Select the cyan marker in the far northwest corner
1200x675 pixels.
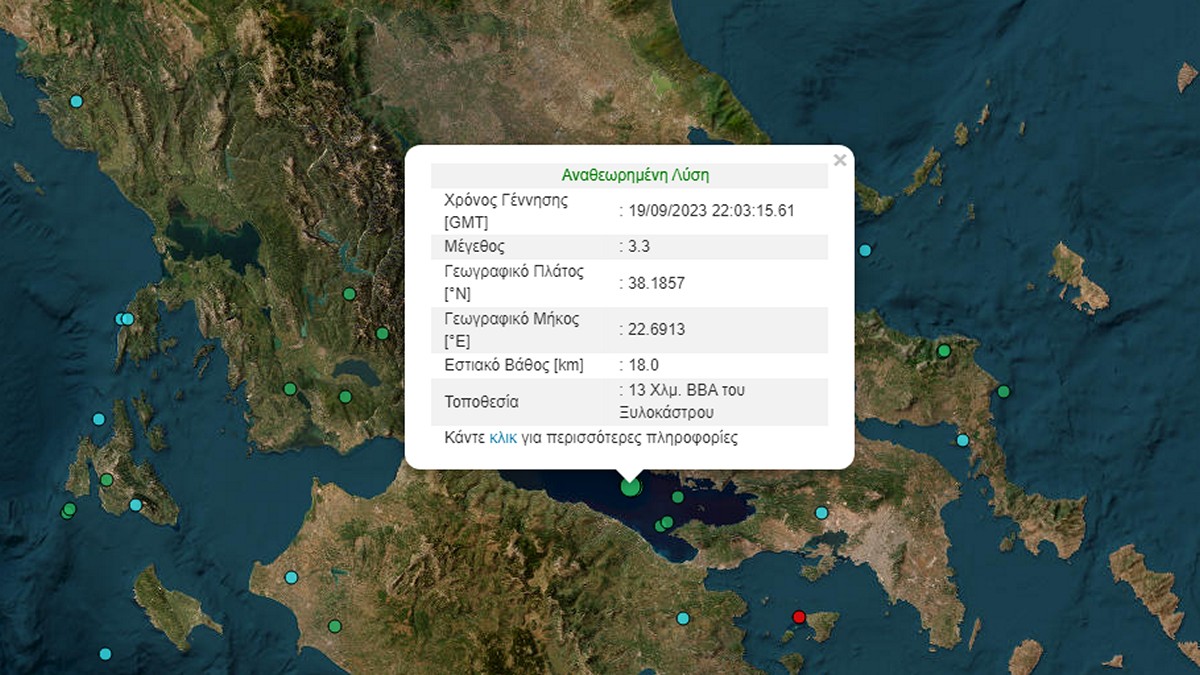coord(76,101)
